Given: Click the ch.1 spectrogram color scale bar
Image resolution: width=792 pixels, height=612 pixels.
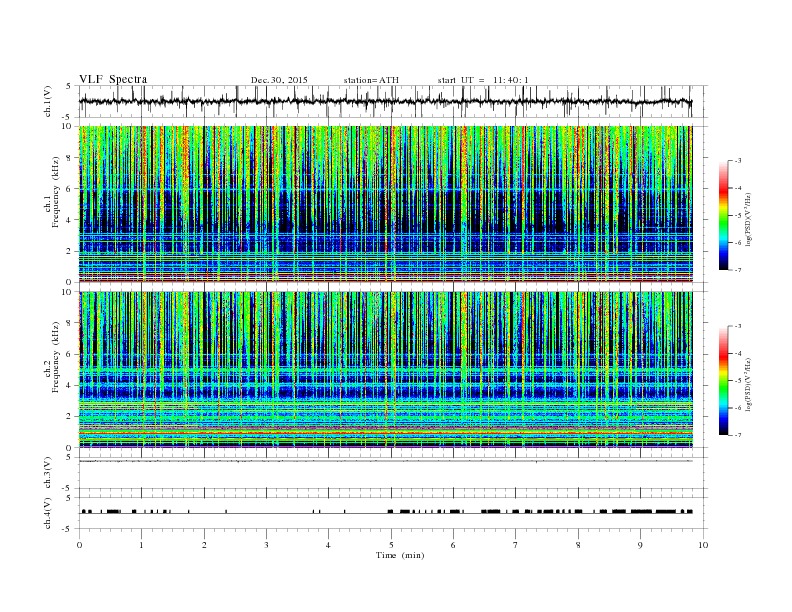Looking at the screenshot, I should (x=724, y=215).
